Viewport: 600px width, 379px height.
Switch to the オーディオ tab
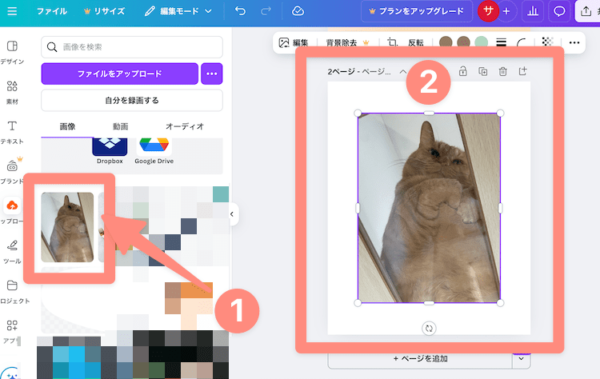pyautogui.click(x=184, y=126)
